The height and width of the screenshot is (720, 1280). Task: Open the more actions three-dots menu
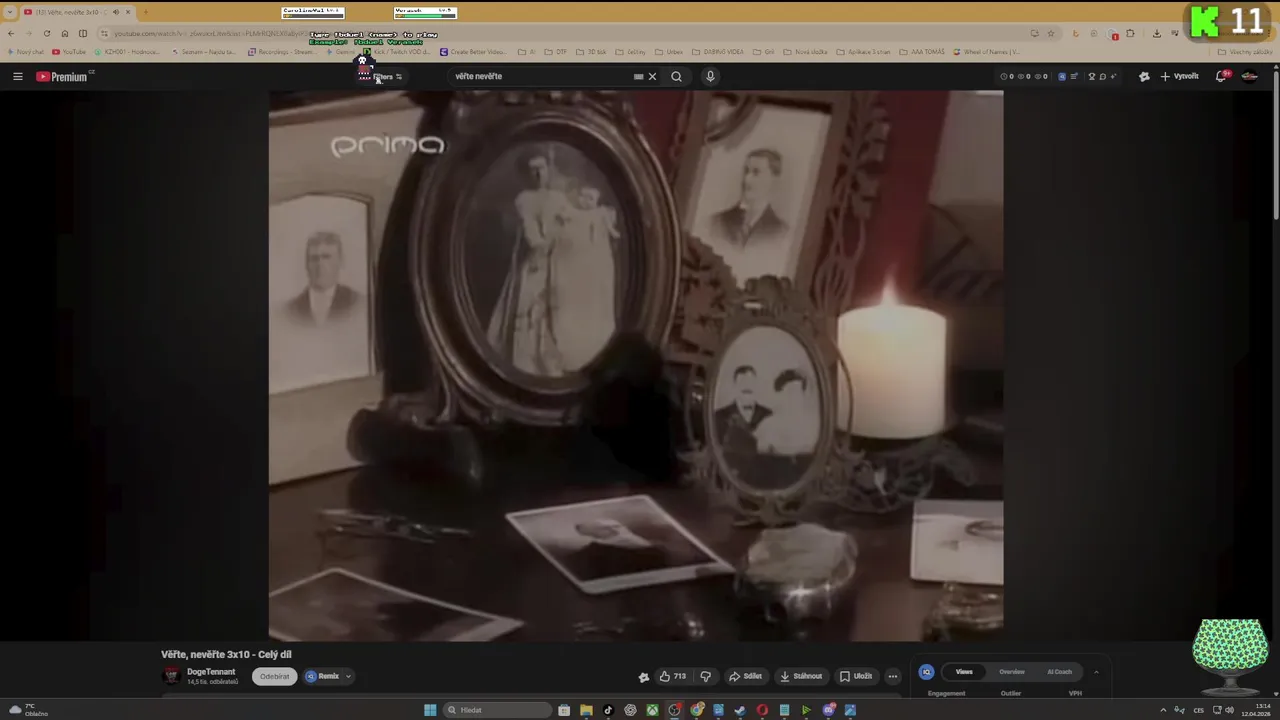click(x=893, y=676)
